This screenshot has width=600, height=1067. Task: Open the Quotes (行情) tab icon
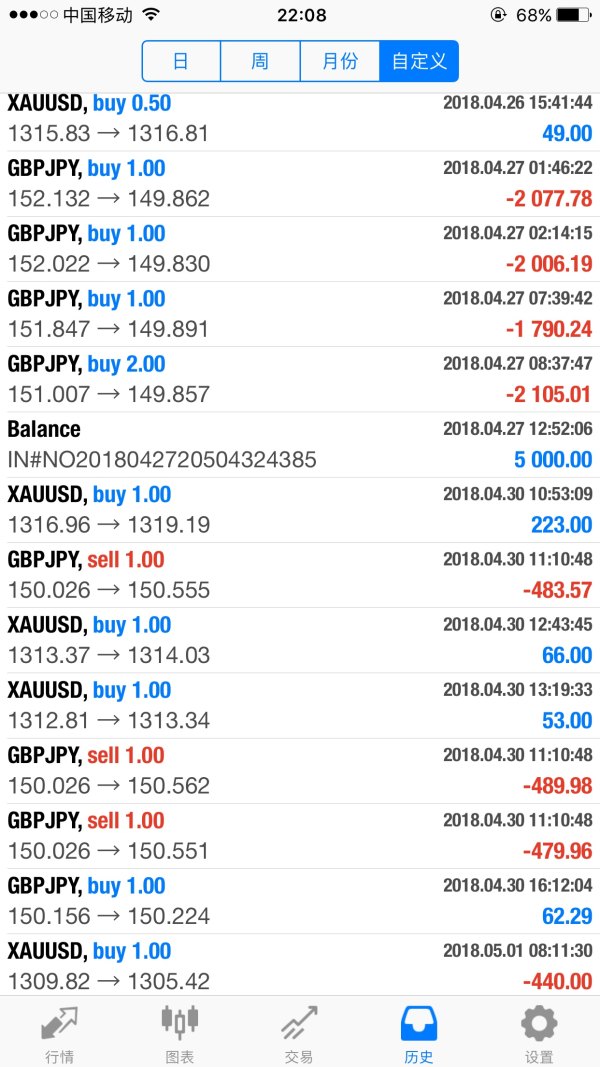[59, 1025]
